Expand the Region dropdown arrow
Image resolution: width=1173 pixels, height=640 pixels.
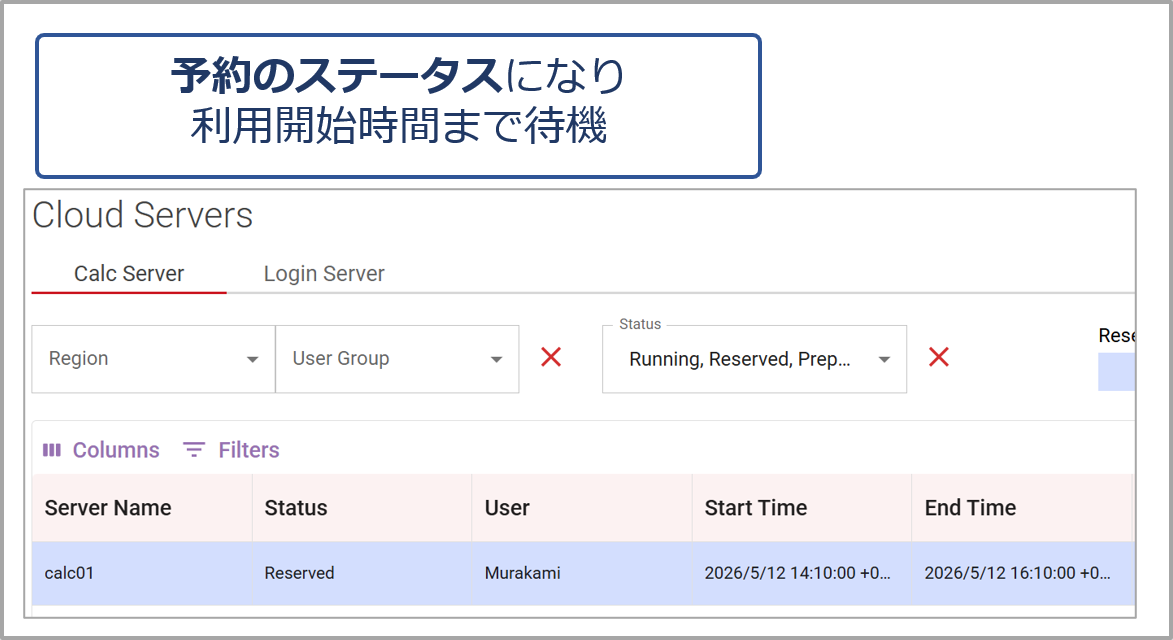[x=252, y=360]
